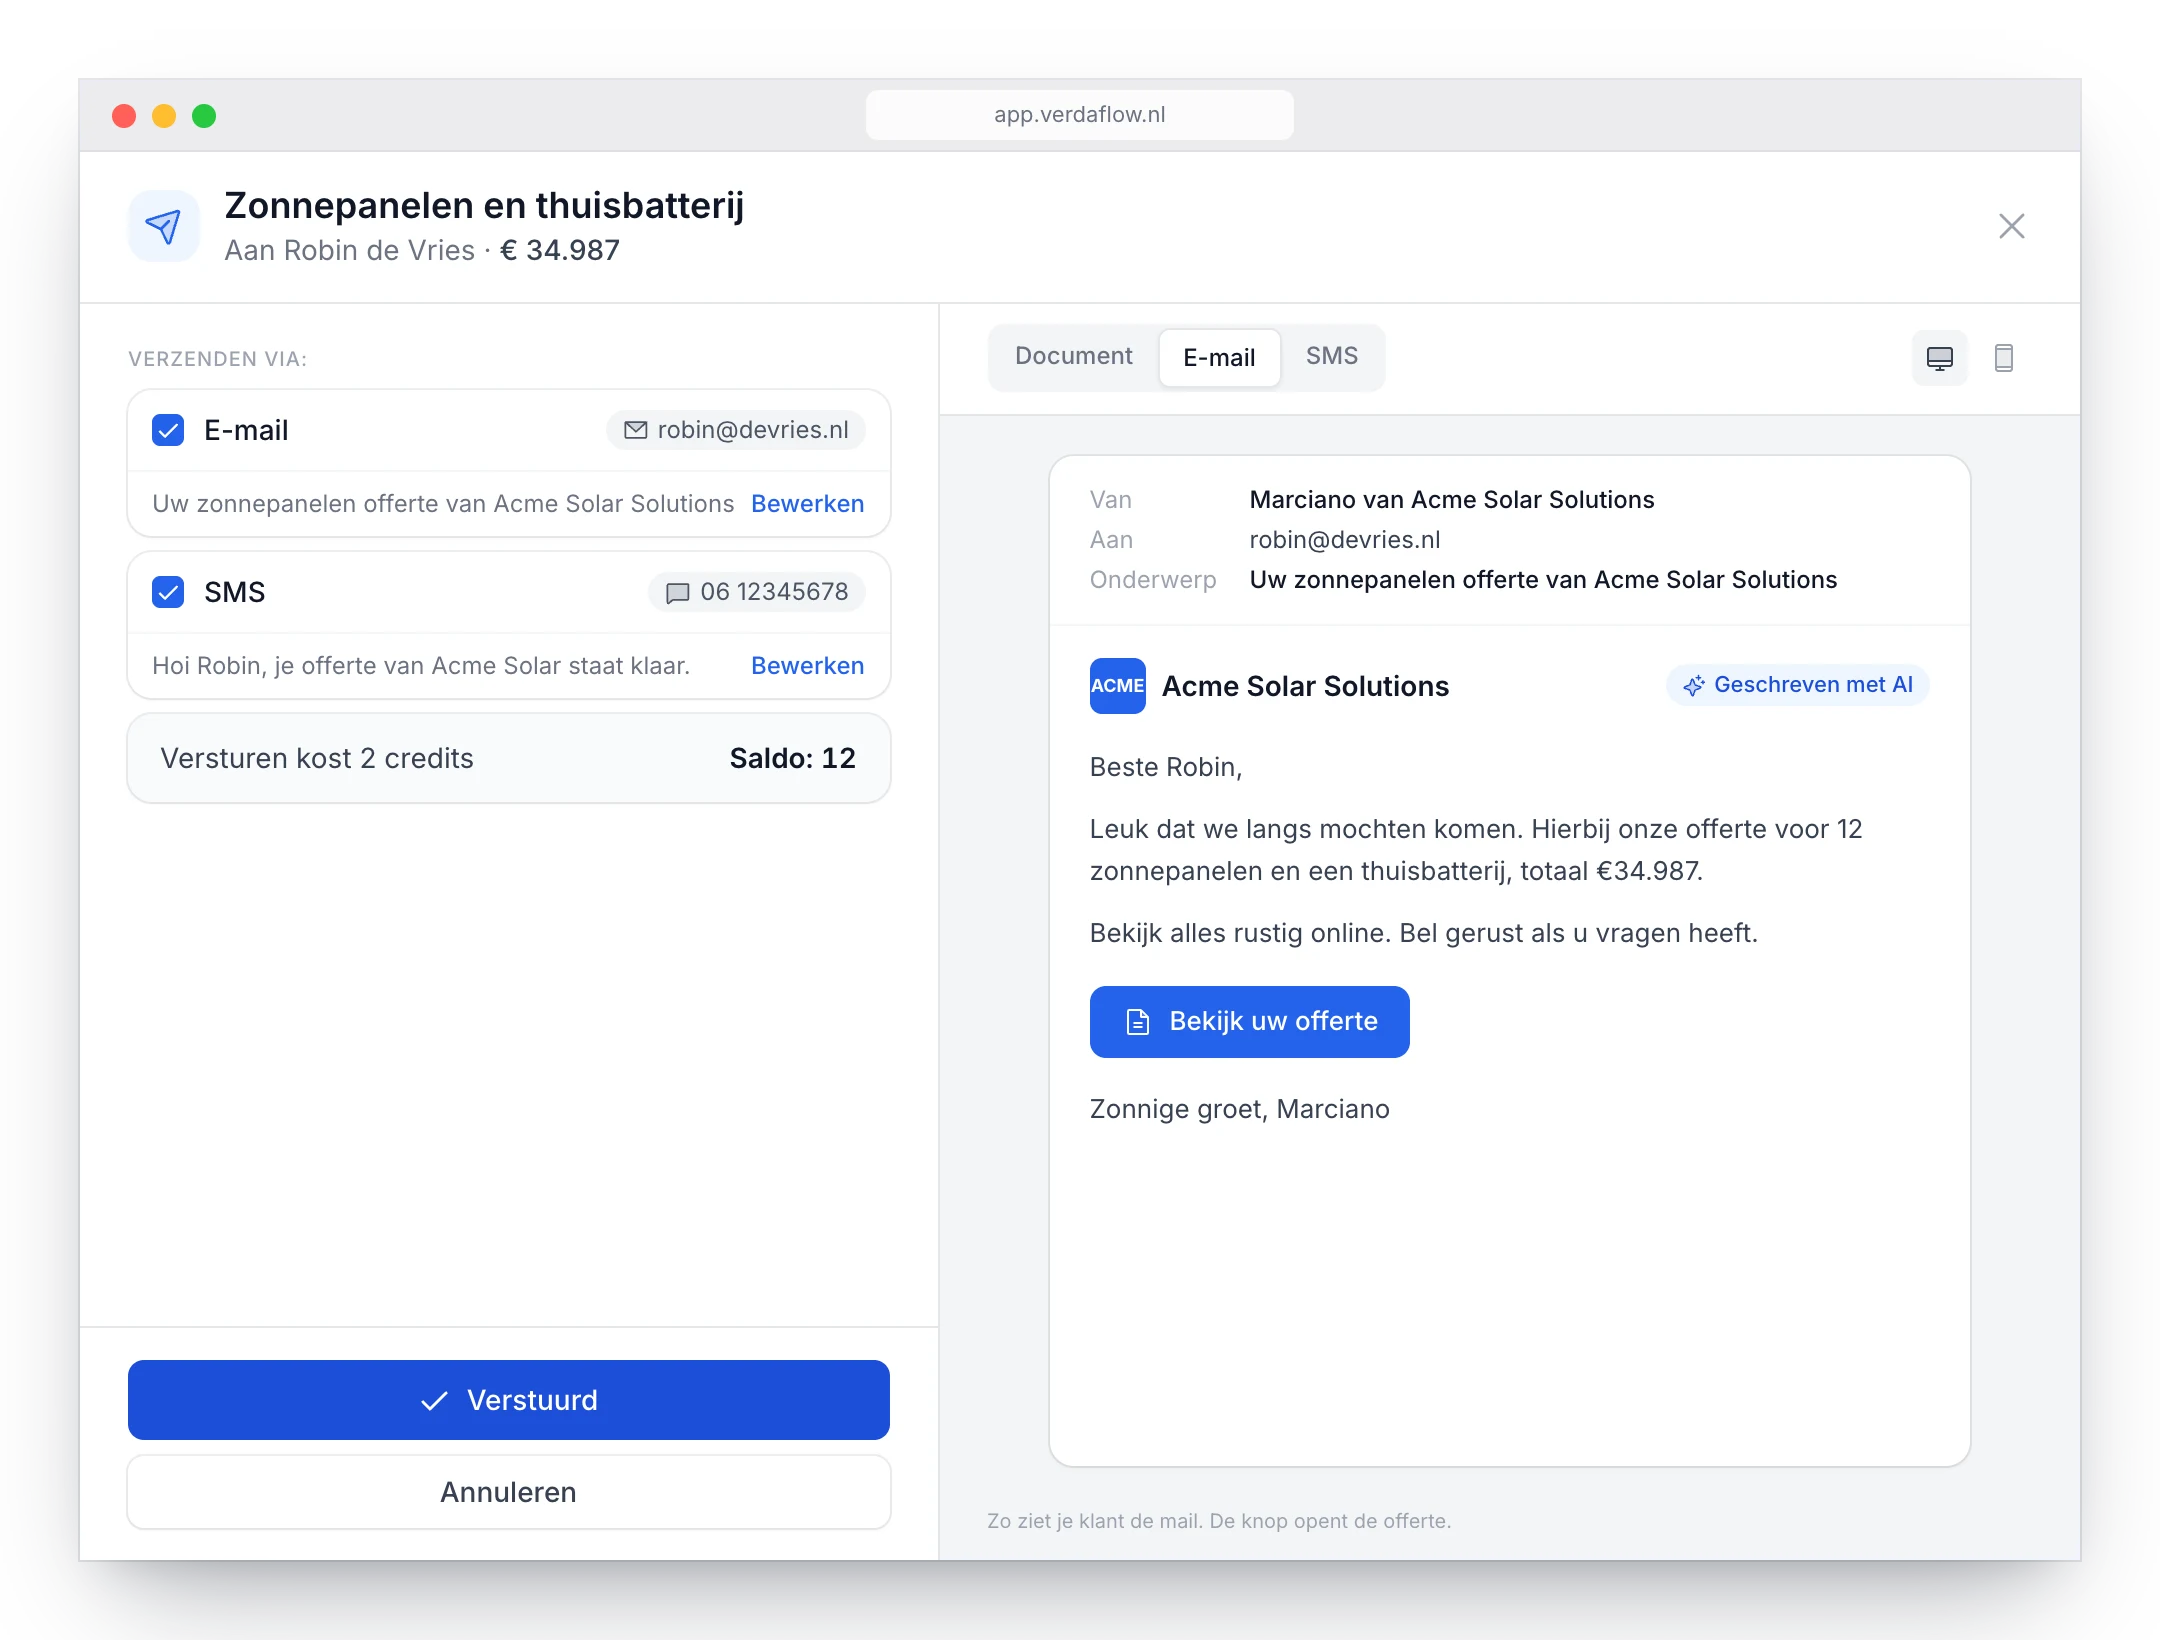Click the Verstuurd button
The width and height of the screenshot is (2160, 1640).
click(509, 1400)
